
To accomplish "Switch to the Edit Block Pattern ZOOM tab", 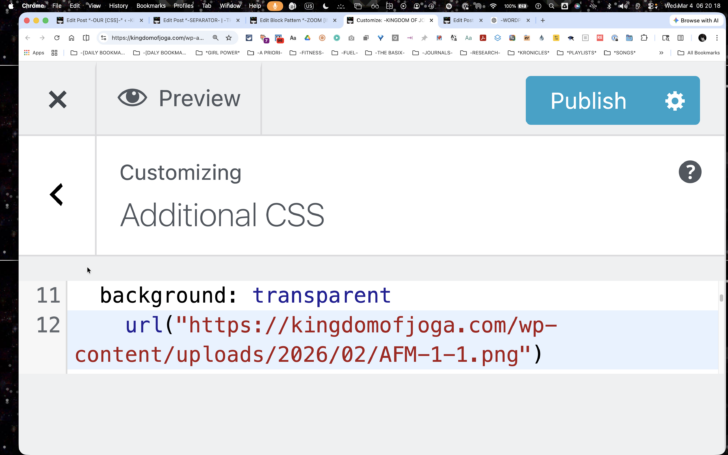I will (x=293, y=20).
